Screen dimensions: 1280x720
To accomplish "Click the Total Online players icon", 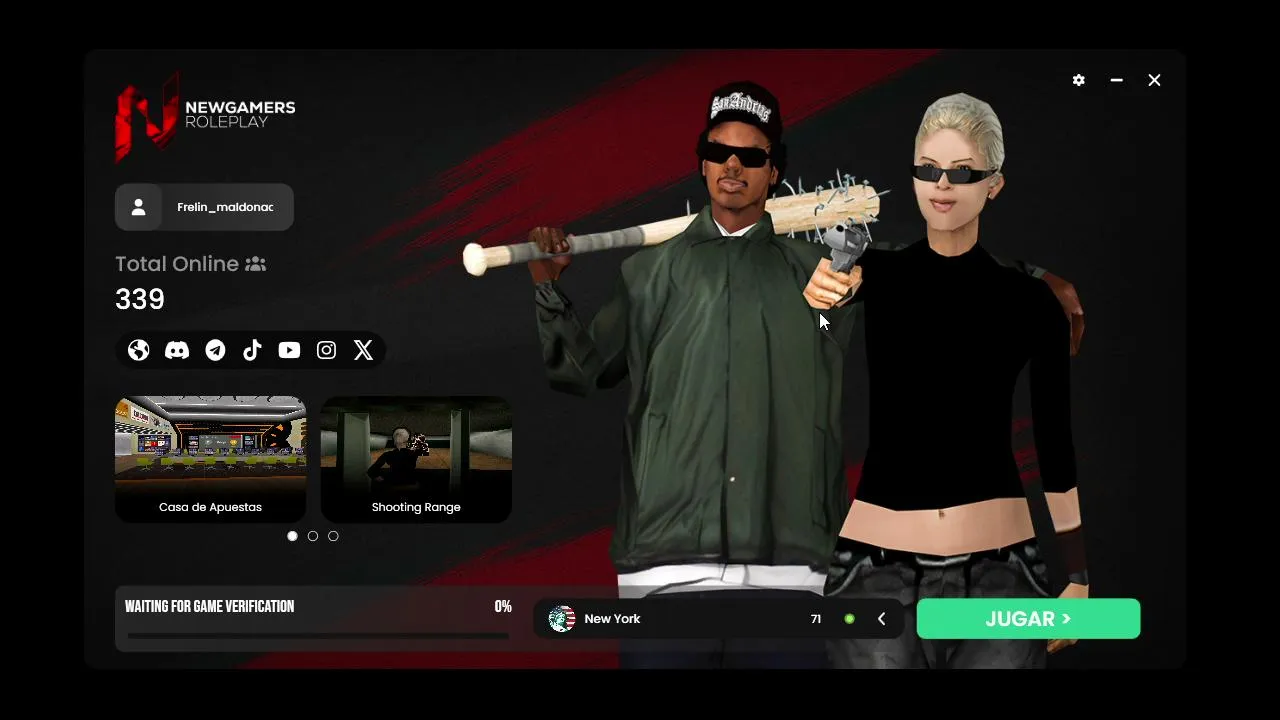I will [256, 264].
